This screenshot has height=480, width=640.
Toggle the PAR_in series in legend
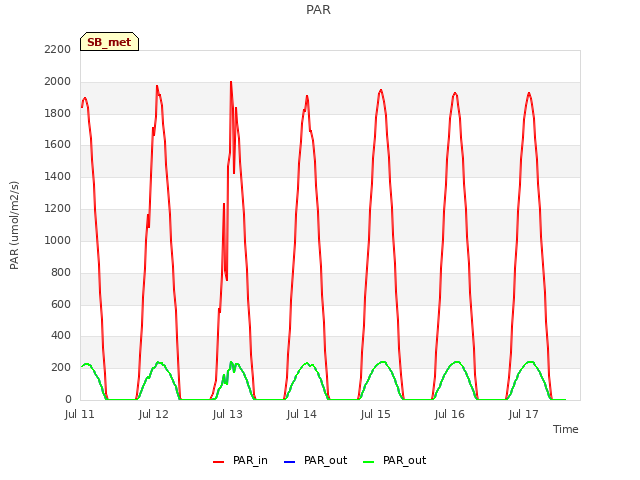pyautogui.click(x=240, y=460)
